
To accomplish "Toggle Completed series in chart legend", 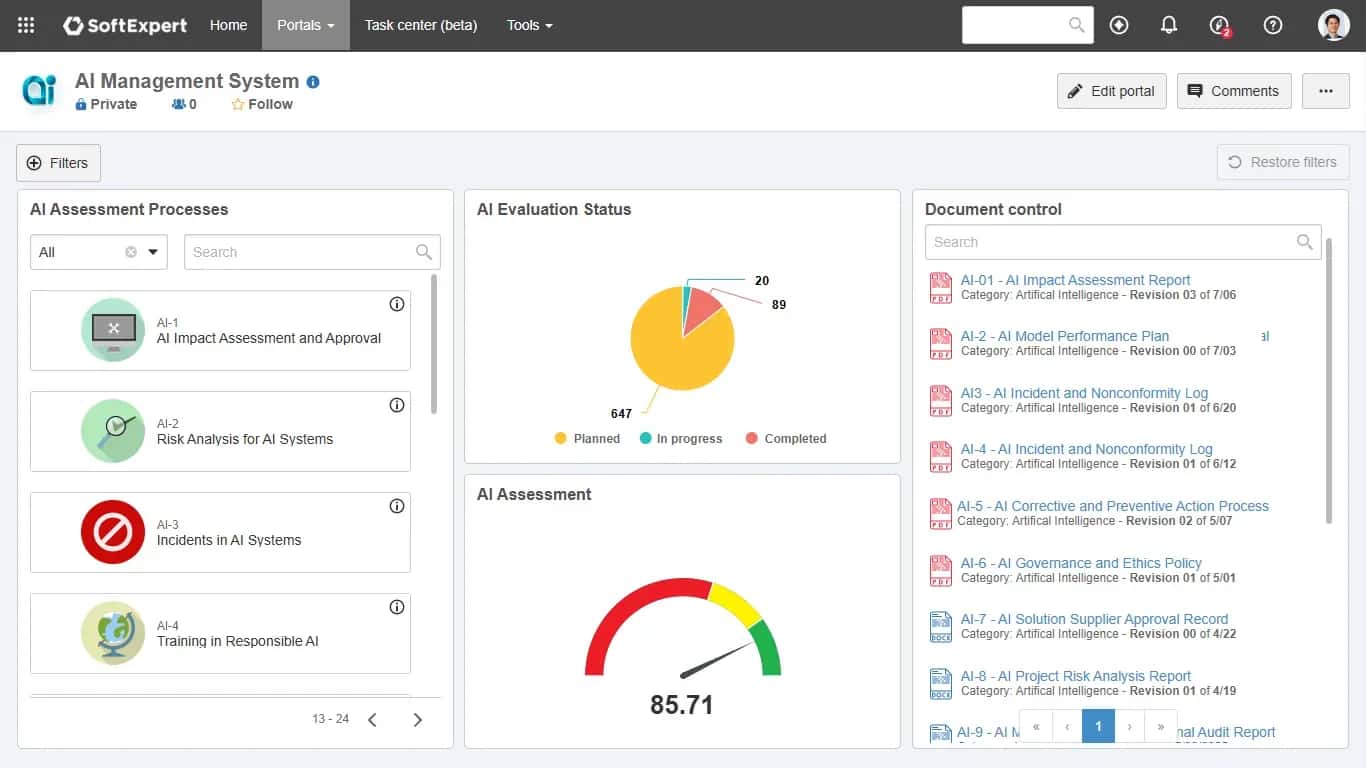I will 786,439.
